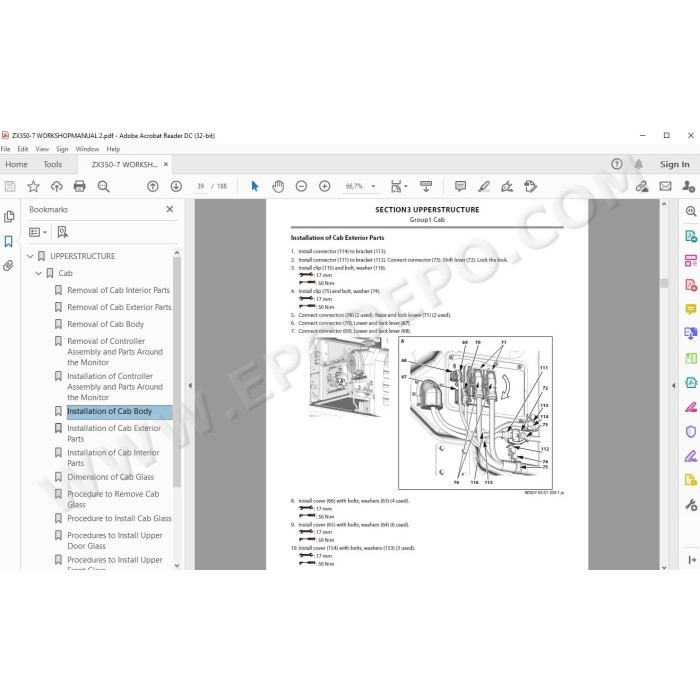Open Removal of Controller Assembly bookmark
The width and height of the screenshot is (700, 700).
click(x=115, y=352)
